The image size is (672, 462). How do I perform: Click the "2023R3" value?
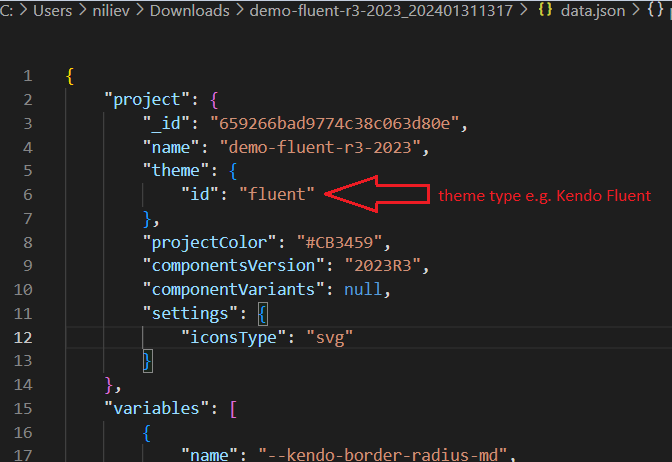[382, 266]
